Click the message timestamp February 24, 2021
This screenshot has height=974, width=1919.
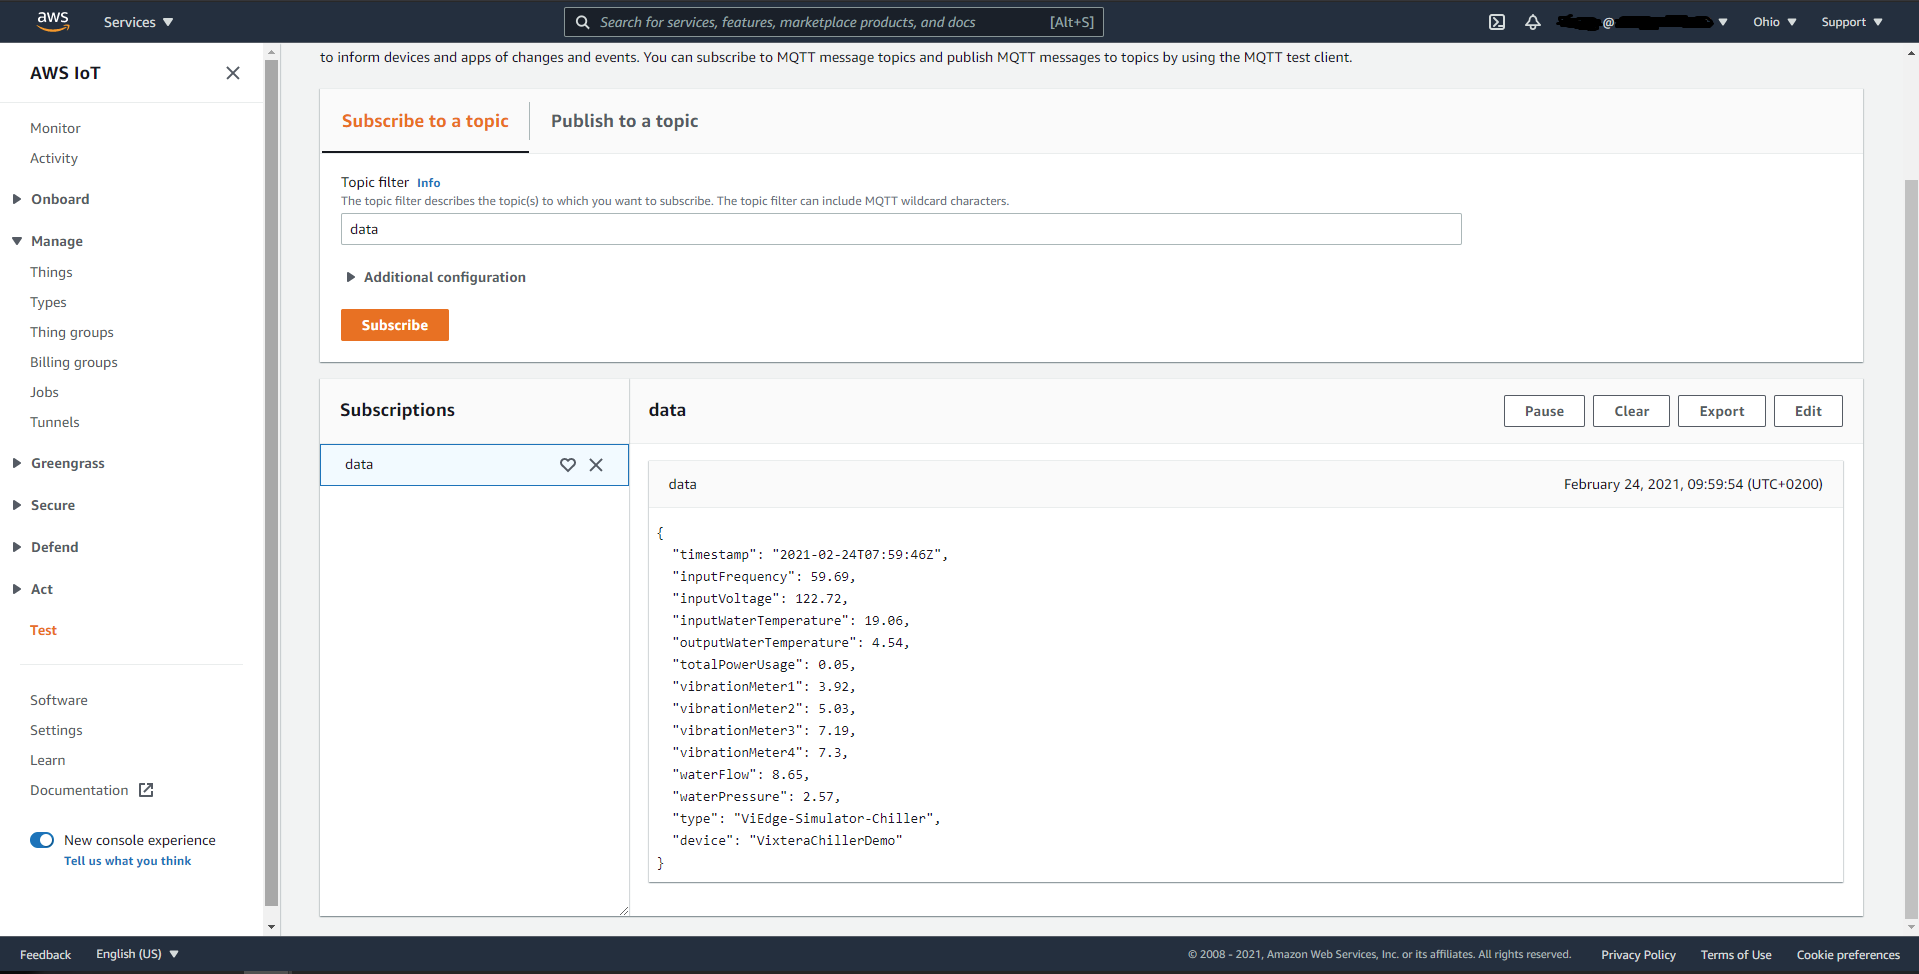(x=1693, y=484)
